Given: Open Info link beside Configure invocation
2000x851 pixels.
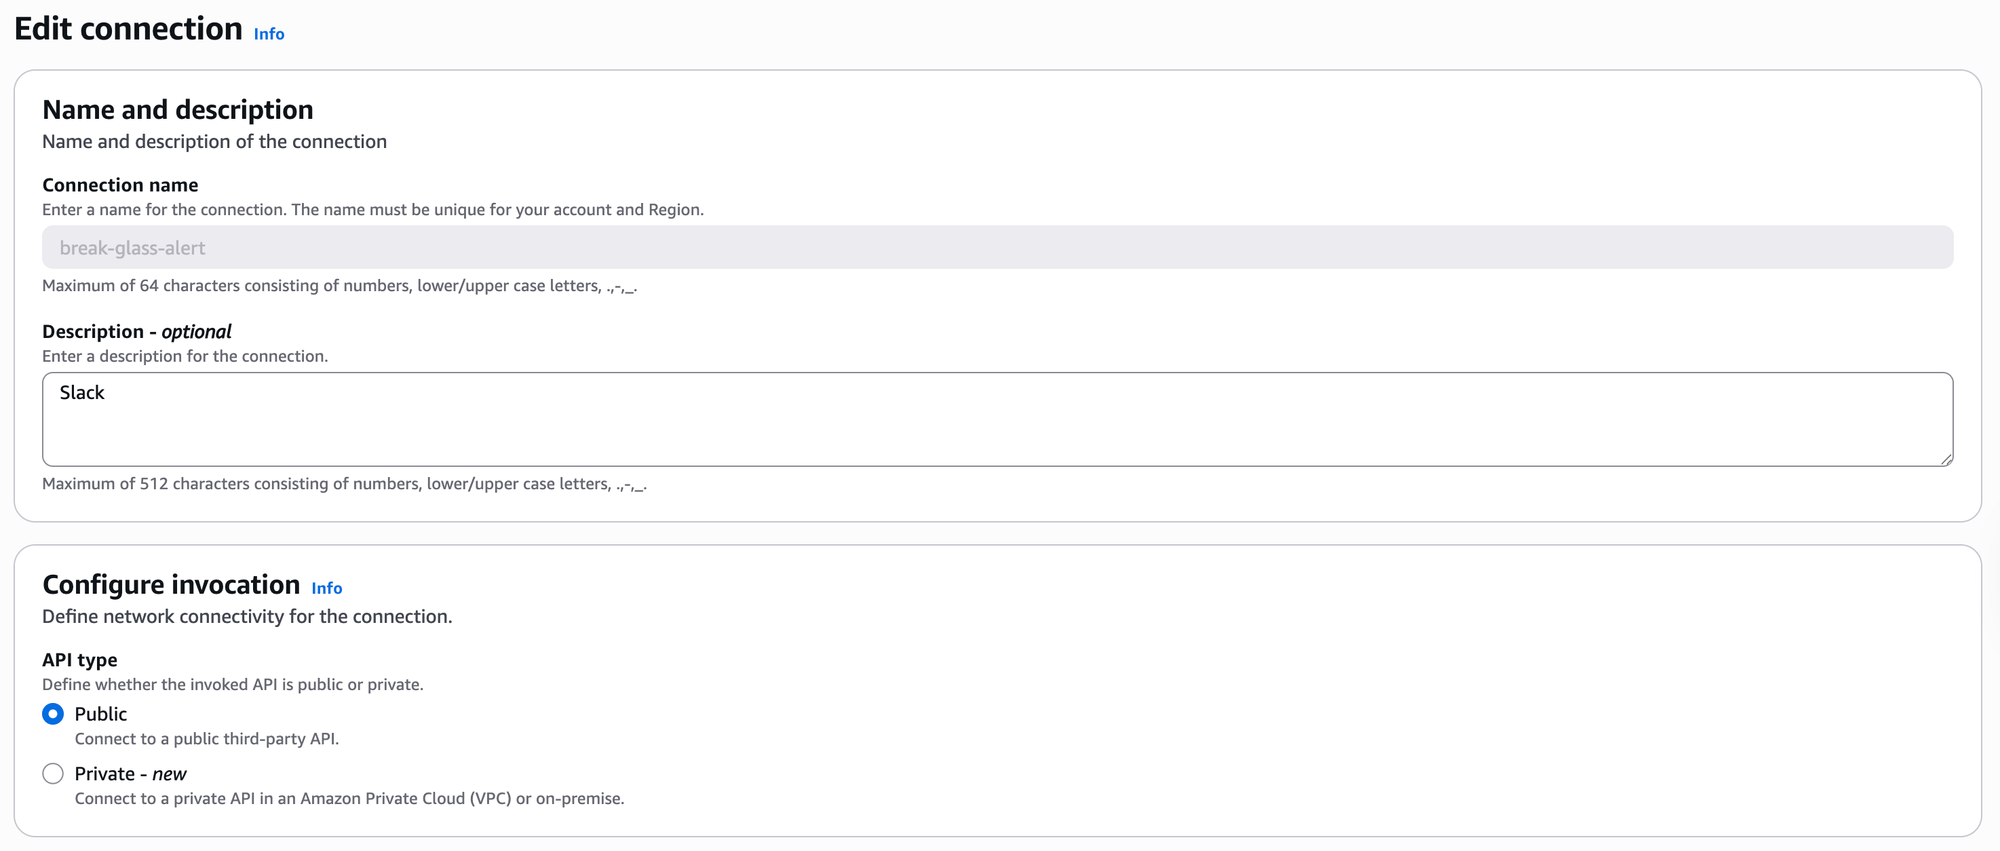Looking at the screenshot, I should click(x=327, y=588).
